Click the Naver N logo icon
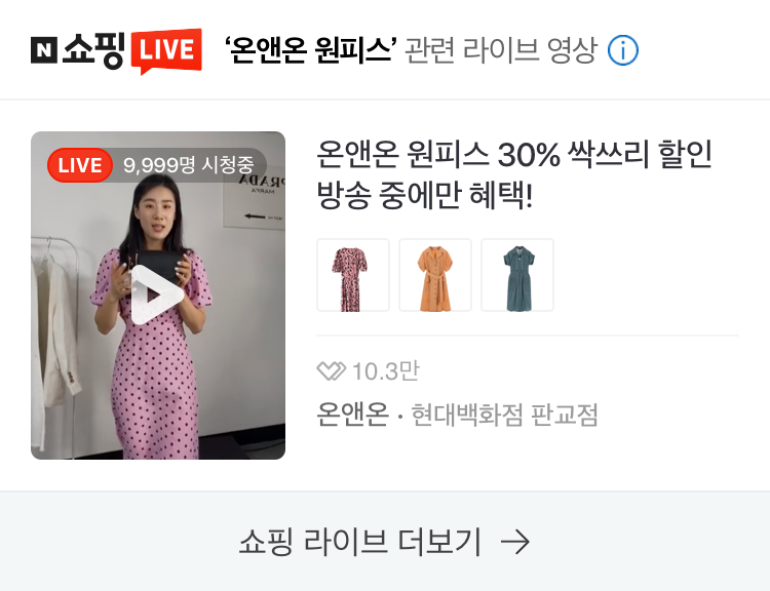 point(44,50)
